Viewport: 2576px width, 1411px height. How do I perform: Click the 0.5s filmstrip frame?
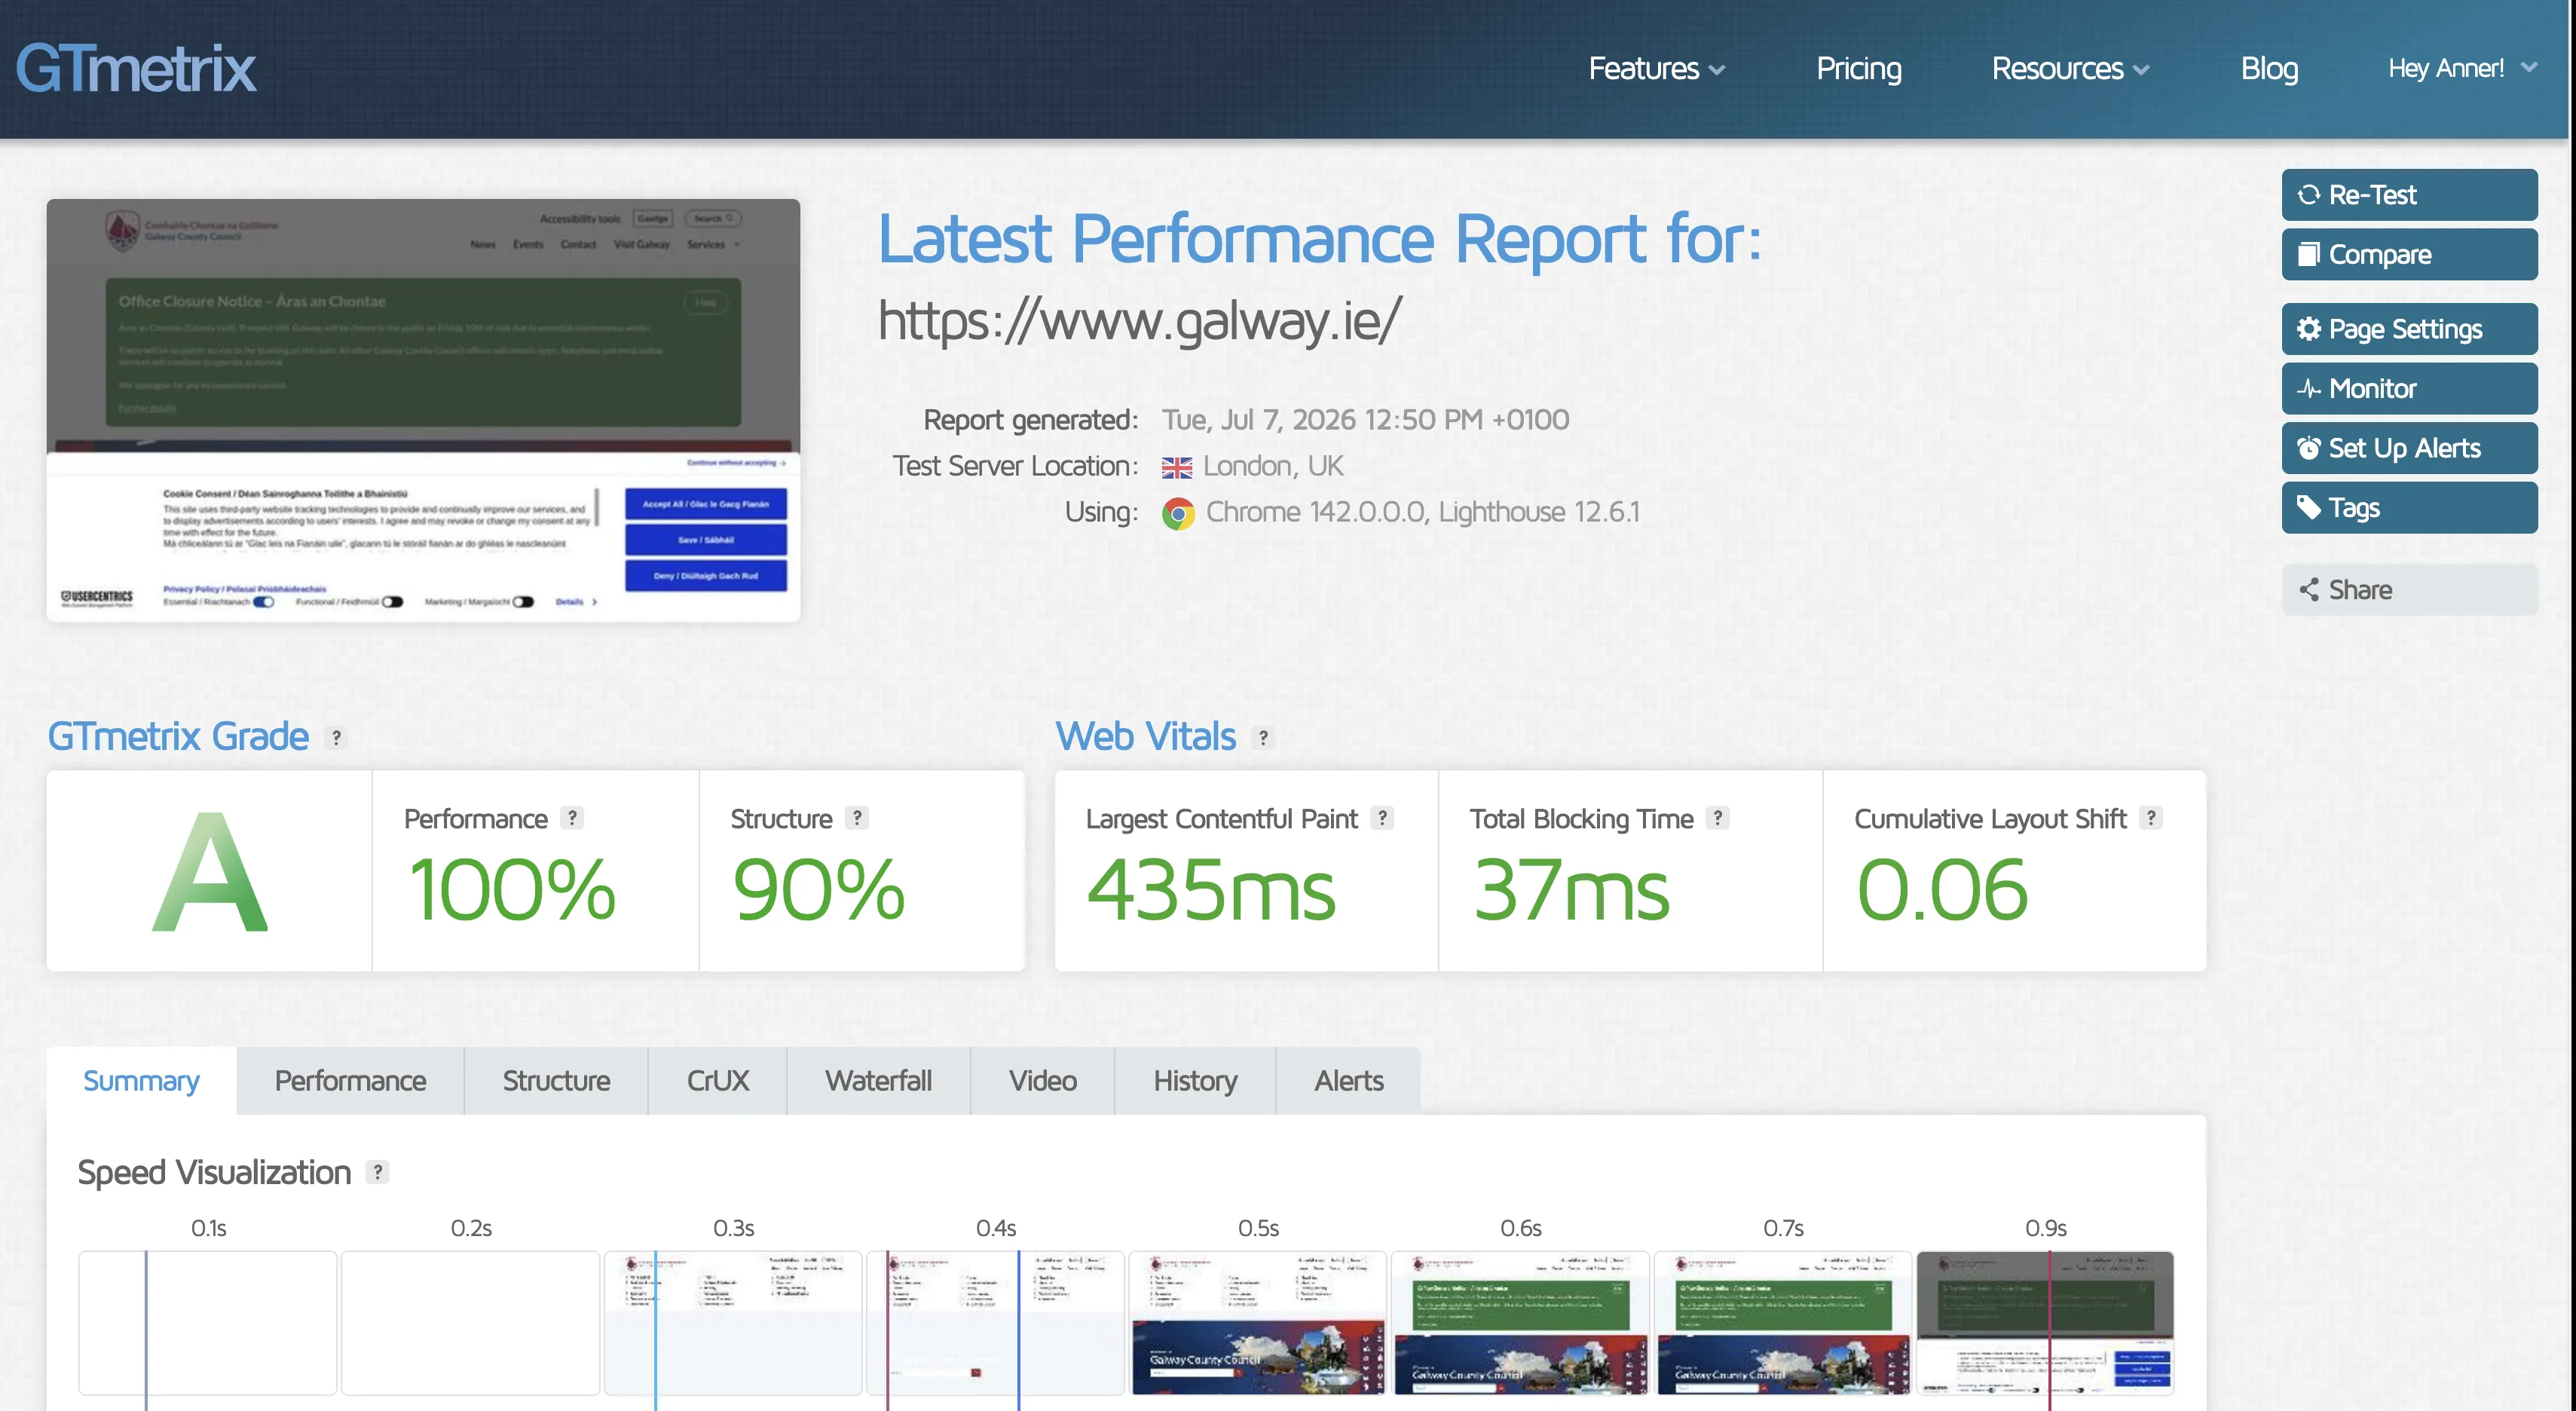click(x=1258, y=1322)
